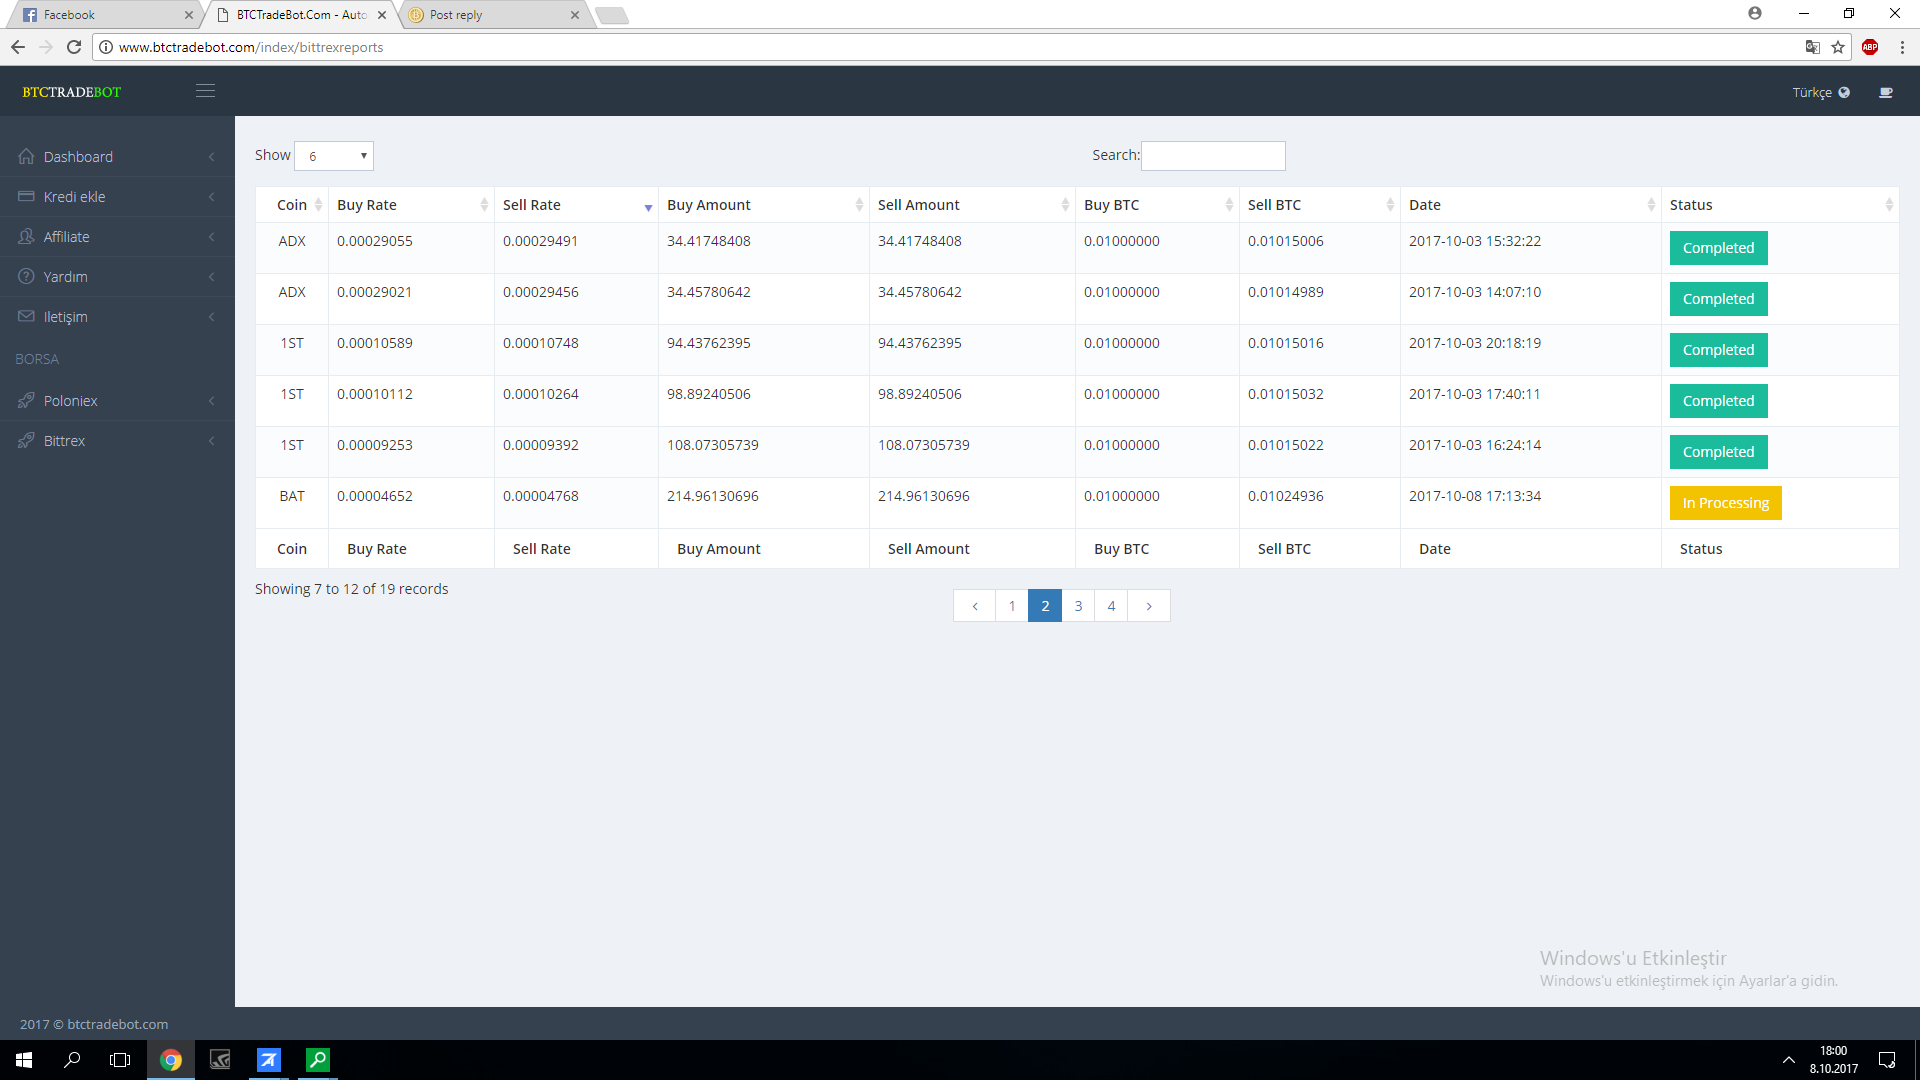Open the hamburger menu toggle in header

205,91
